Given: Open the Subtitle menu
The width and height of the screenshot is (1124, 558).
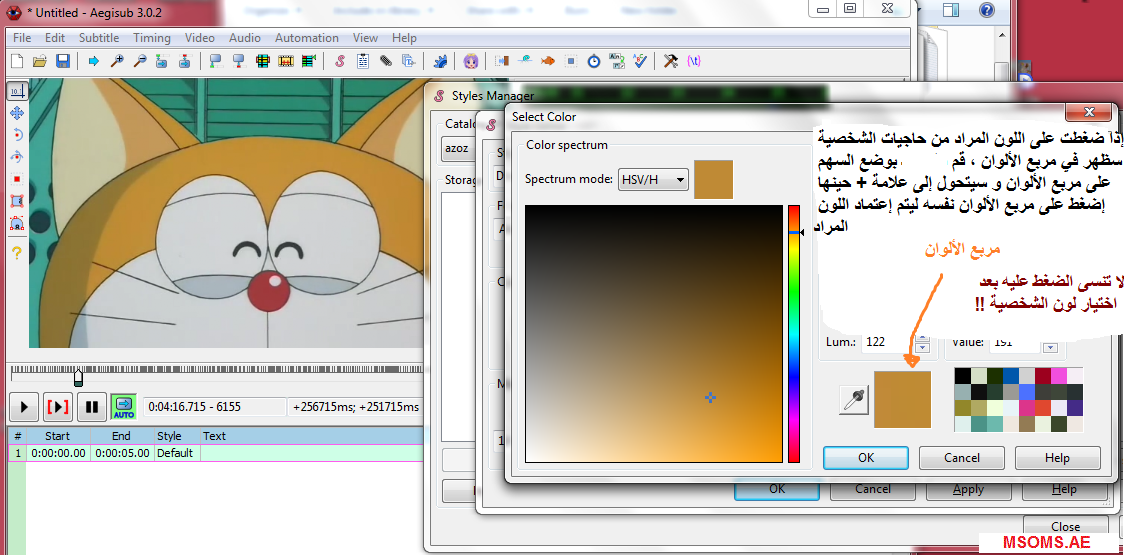Looking at the screenshot, I should [99, 38].
